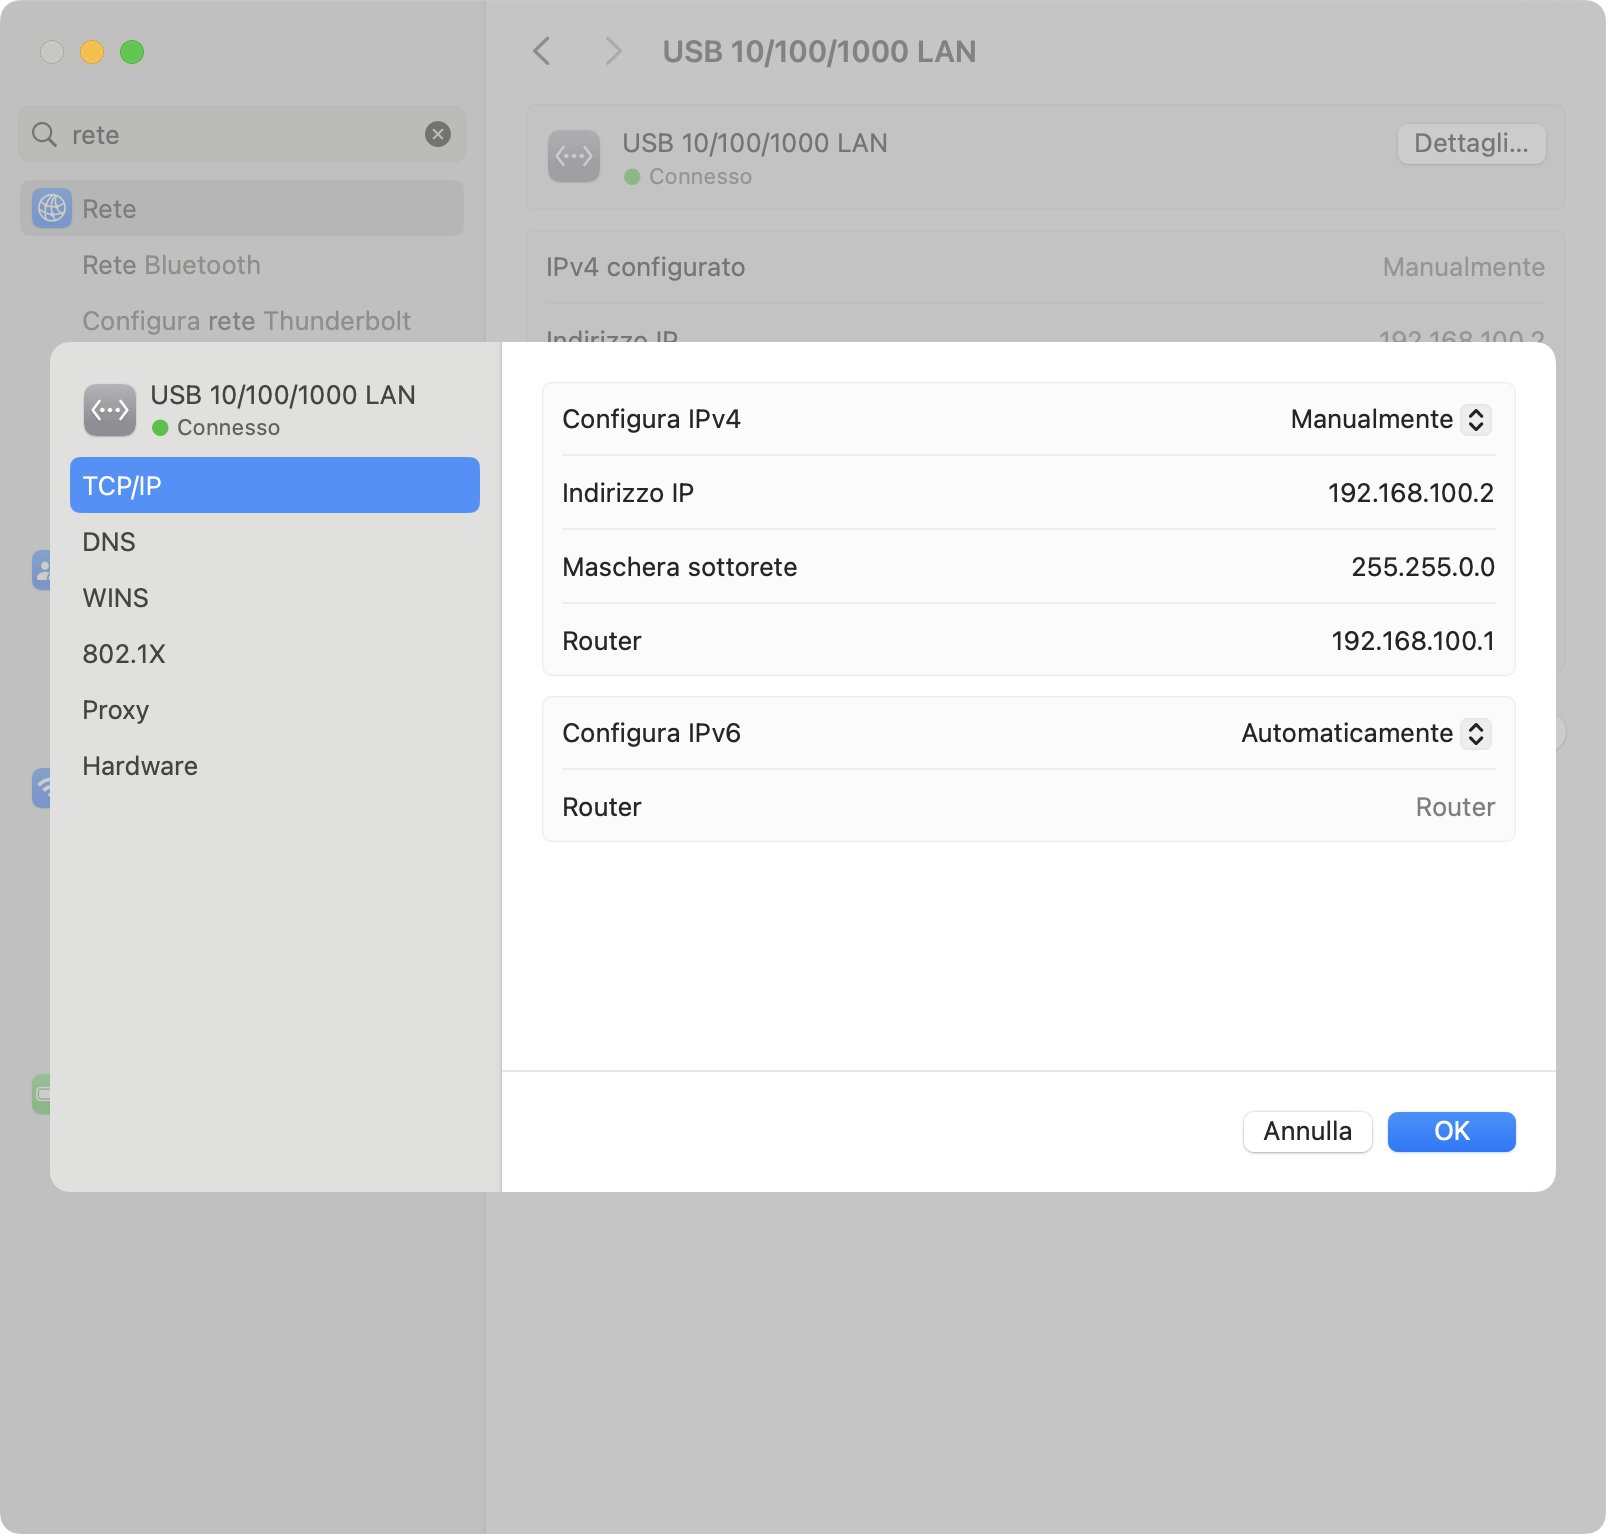Screen dimensions: 1606x1534
Task: Go forward using the right chevron arrow
Action: point(613,51)
